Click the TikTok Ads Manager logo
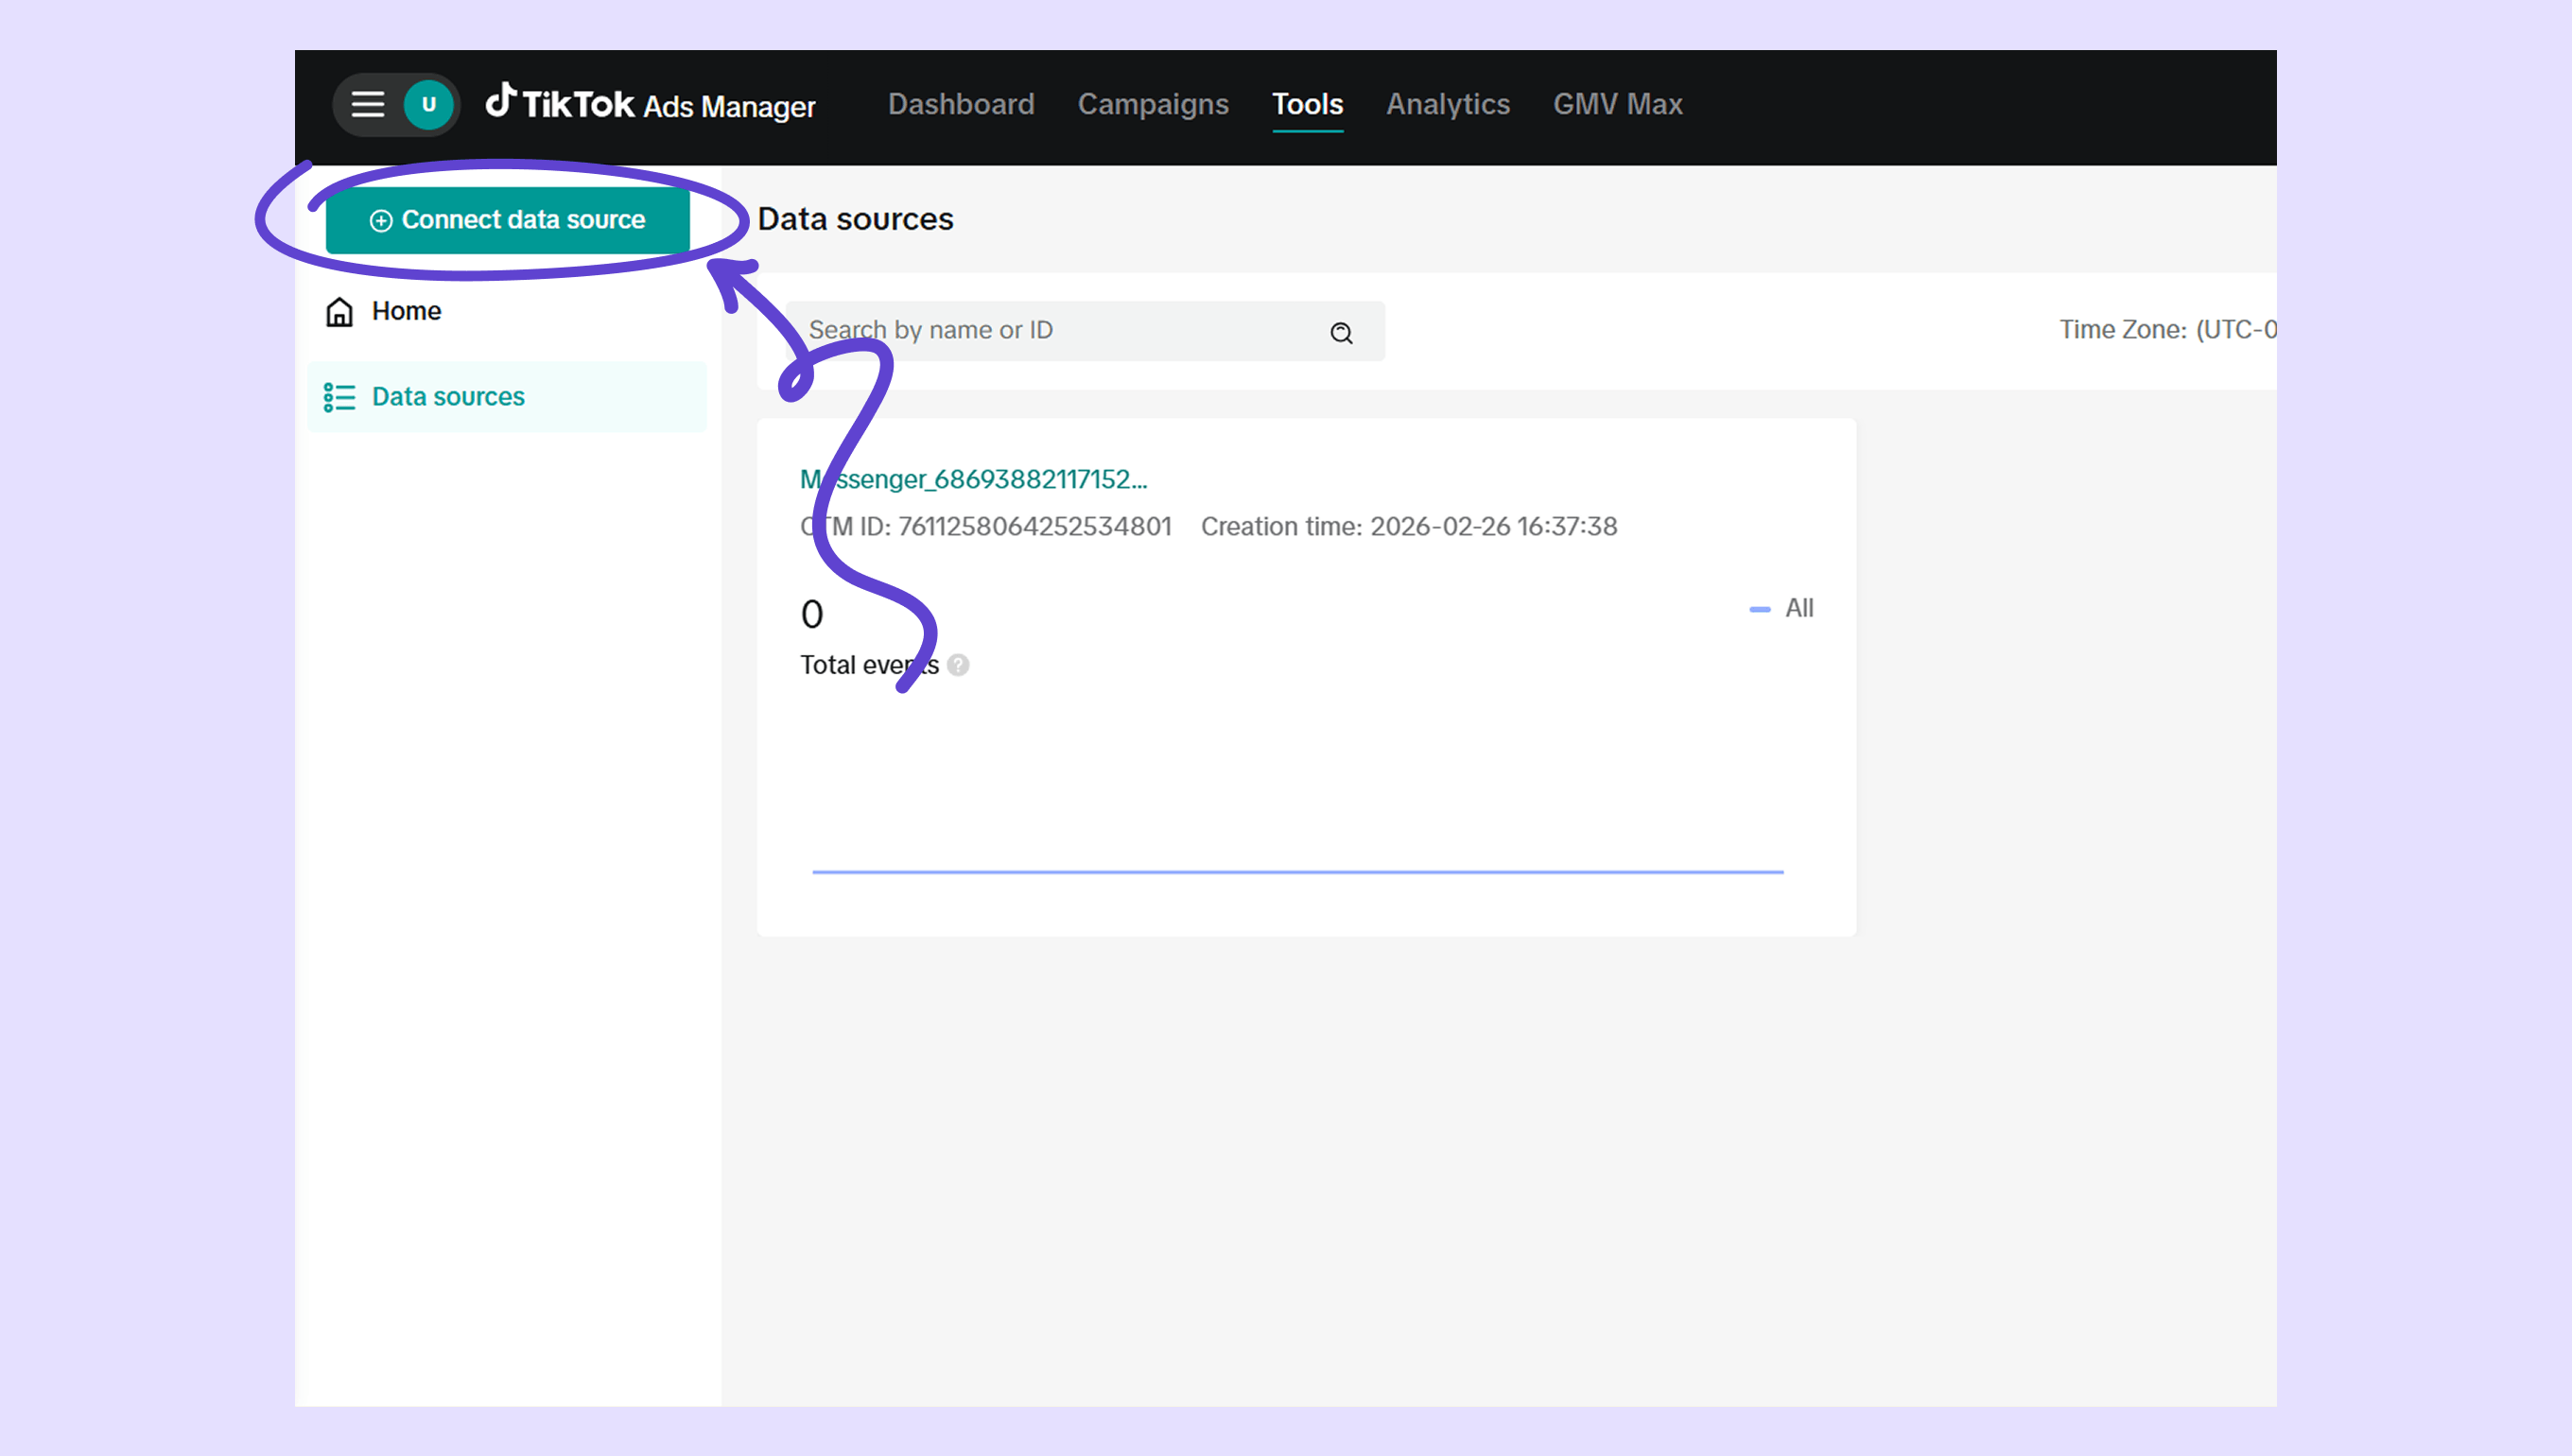This screenshot has width=2572, height=1456. (x=651, y=104)
